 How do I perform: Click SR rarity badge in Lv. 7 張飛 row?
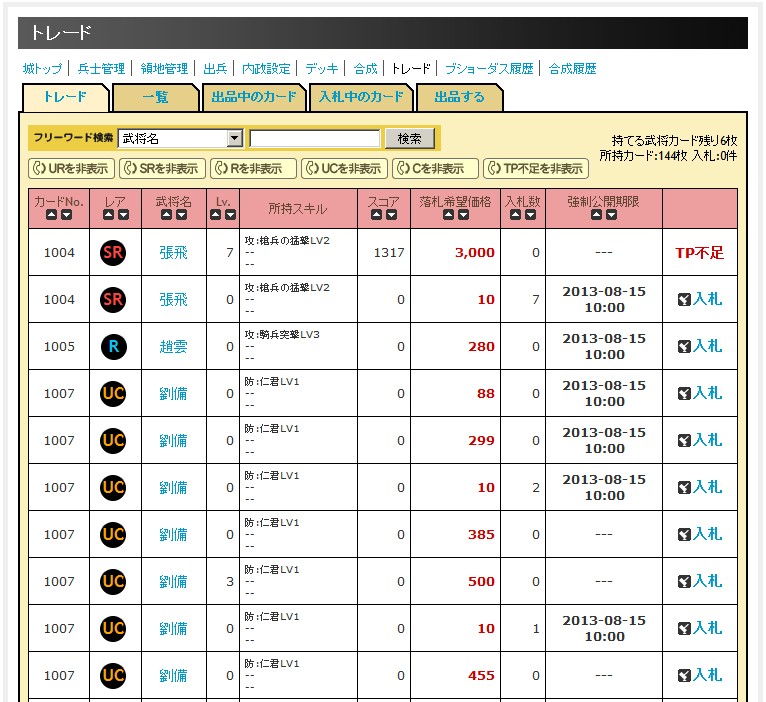coord(113,253)
